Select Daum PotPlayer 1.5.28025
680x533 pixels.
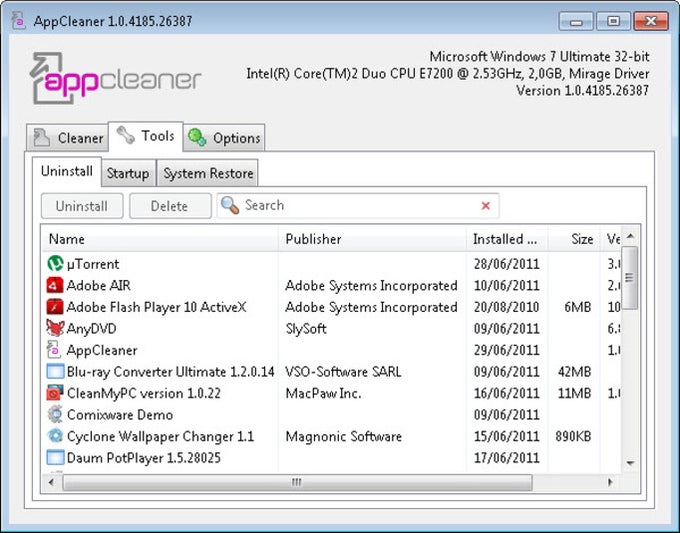pos(144,458)
